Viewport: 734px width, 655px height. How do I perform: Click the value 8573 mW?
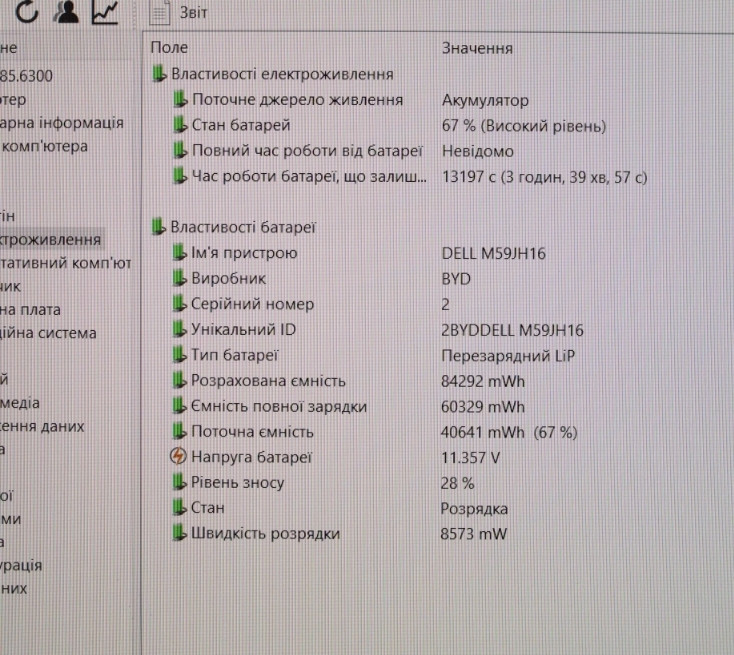click(x=474, y=534)
